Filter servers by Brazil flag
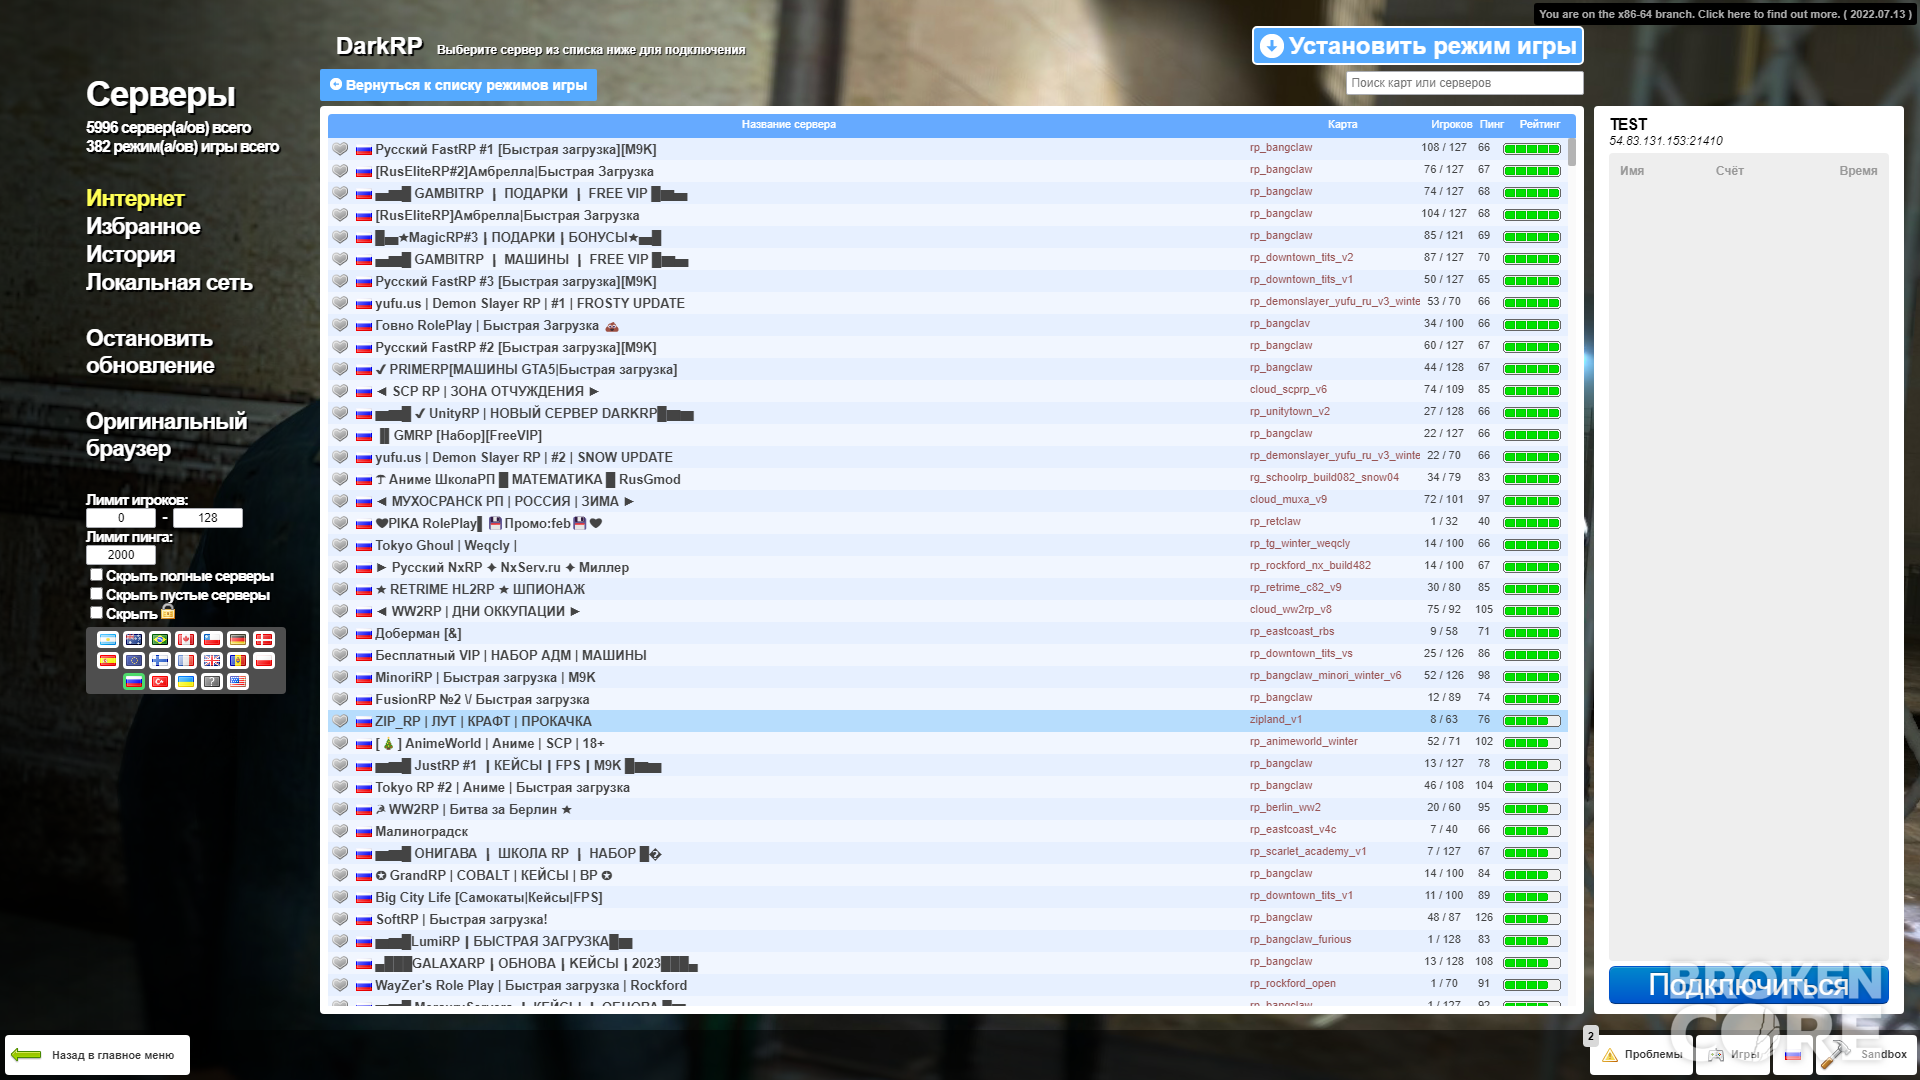 (x=160, y=639)
